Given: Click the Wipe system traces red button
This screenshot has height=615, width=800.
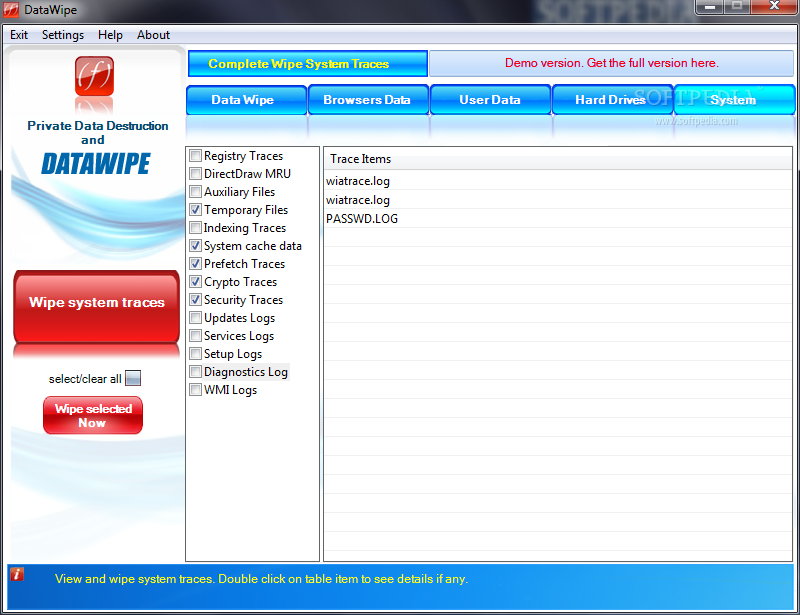Looking at the screenshot, I should pyautogui.click(x=96, y=306).
